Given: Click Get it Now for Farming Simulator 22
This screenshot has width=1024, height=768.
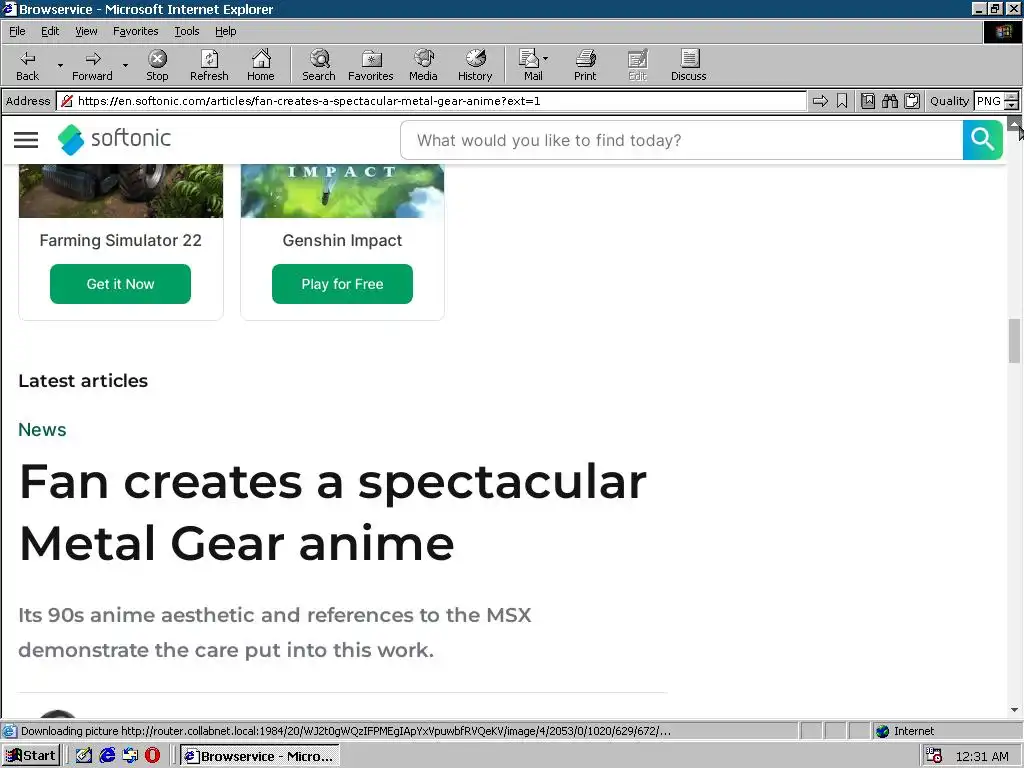Looking at the screenshot, I should click(120, 284).
